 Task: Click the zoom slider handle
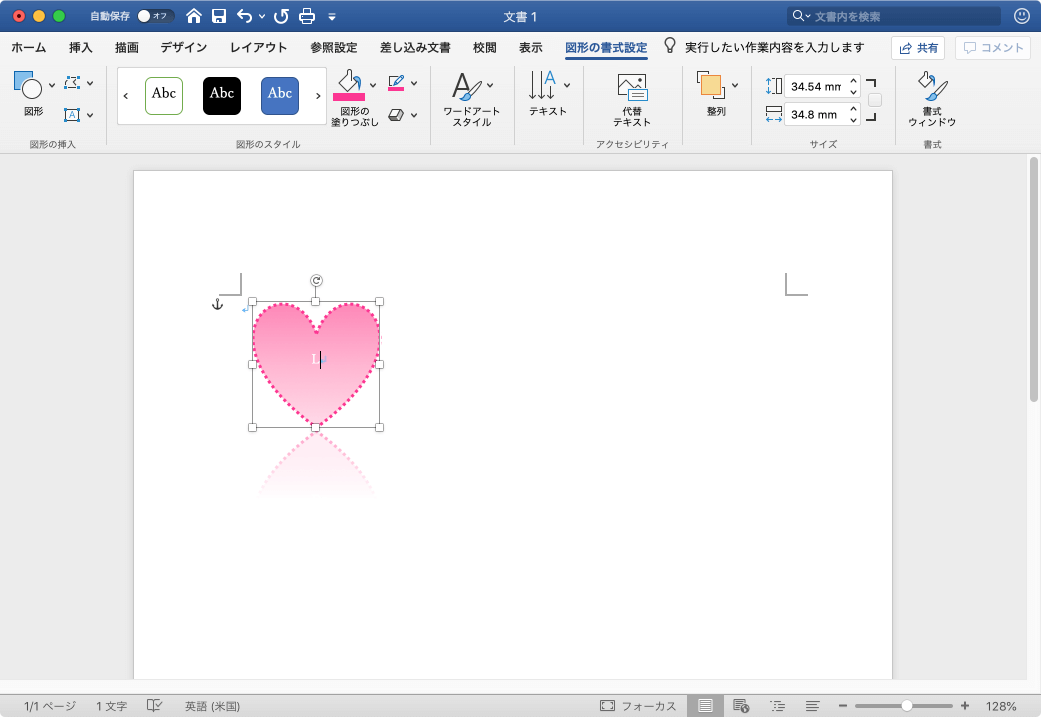906,706
